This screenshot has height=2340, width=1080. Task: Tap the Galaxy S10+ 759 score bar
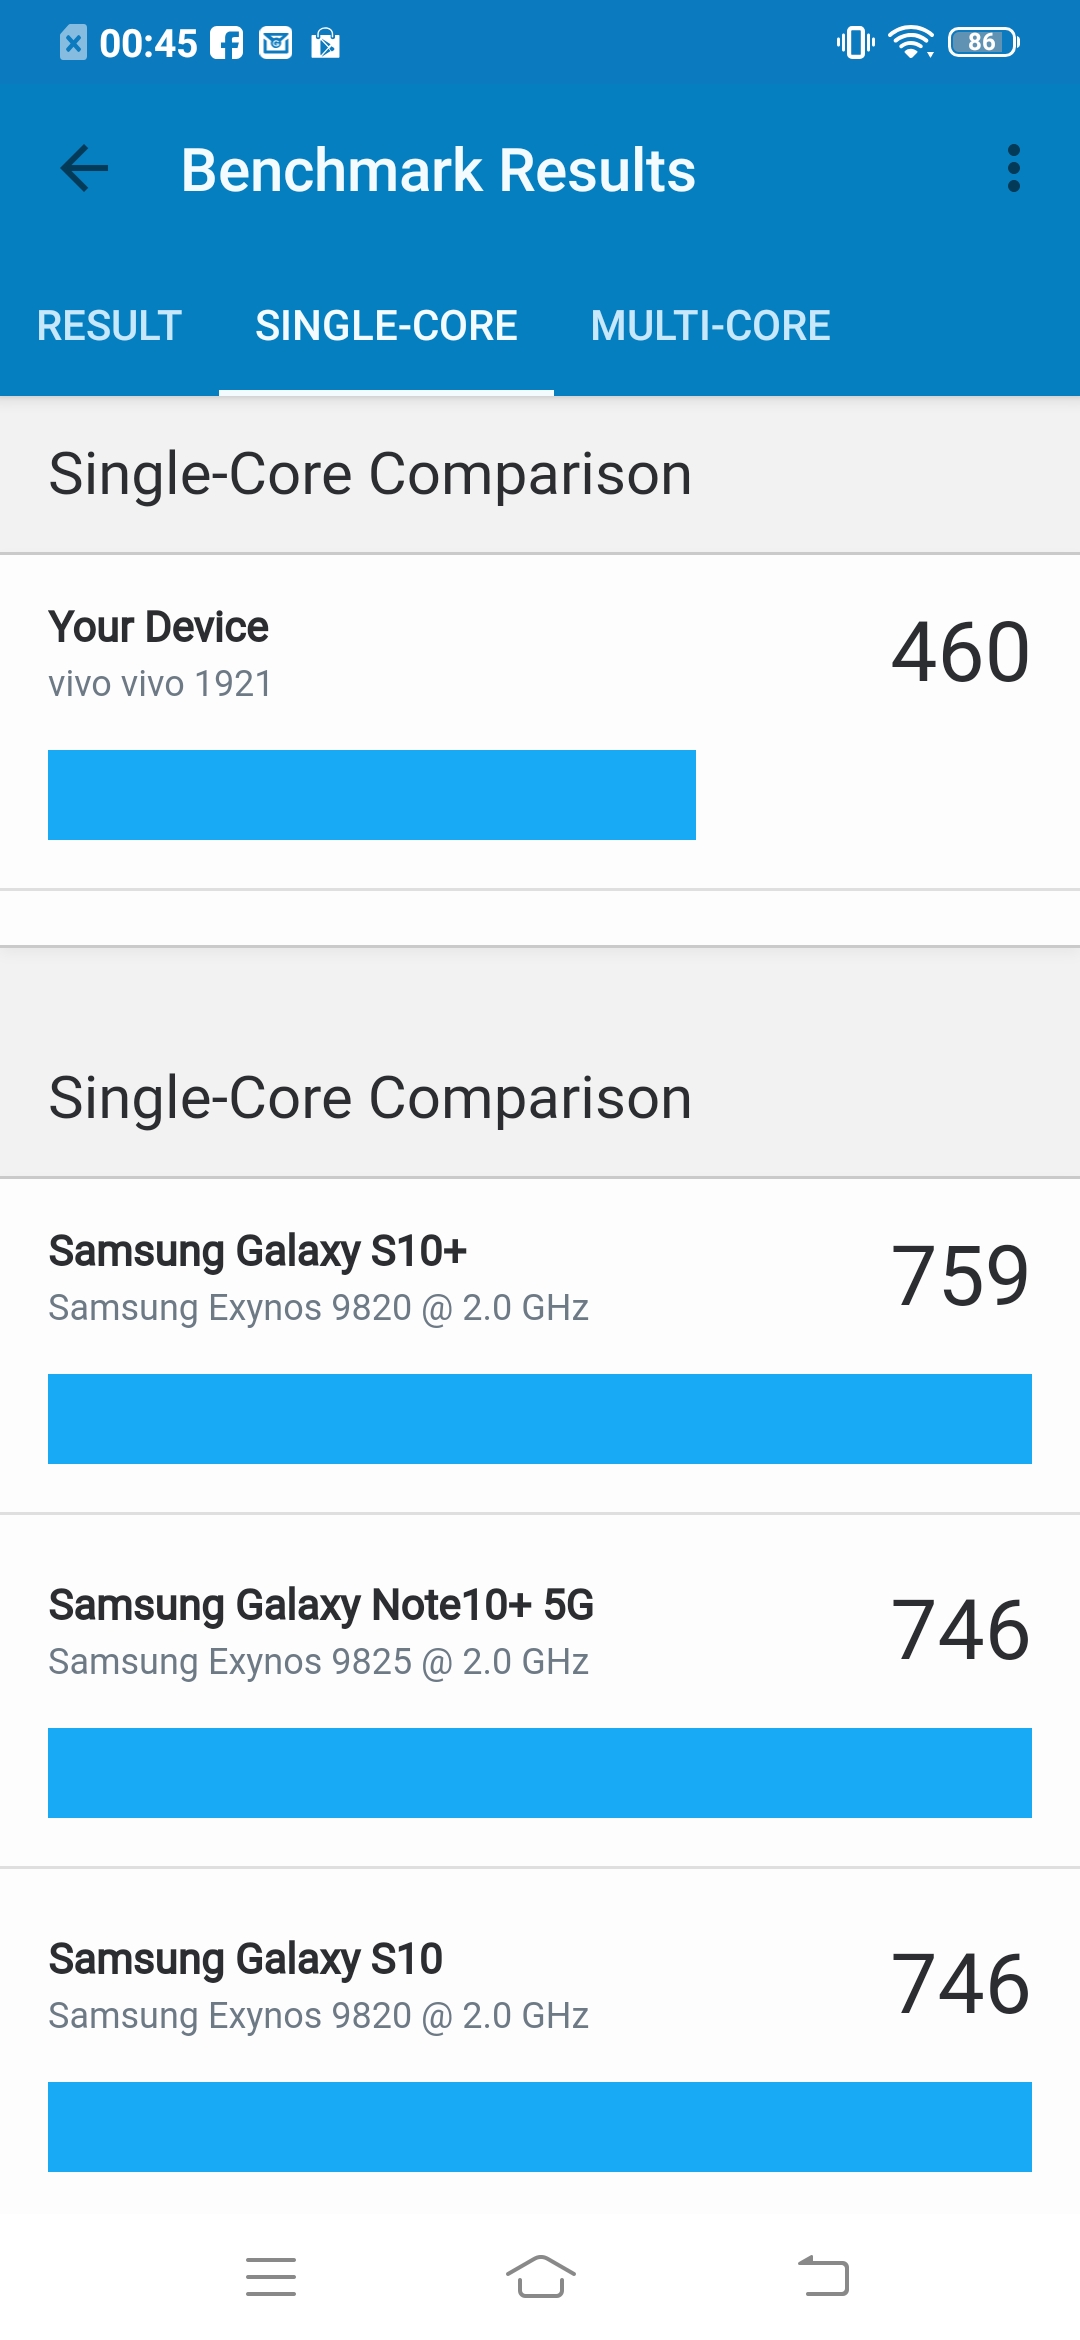[540, 1419]
